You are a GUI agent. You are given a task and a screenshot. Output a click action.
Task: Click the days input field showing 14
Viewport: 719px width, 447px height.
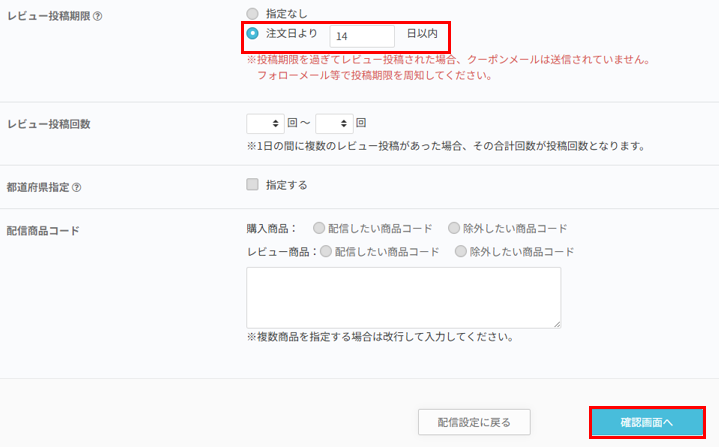[361, 36]
